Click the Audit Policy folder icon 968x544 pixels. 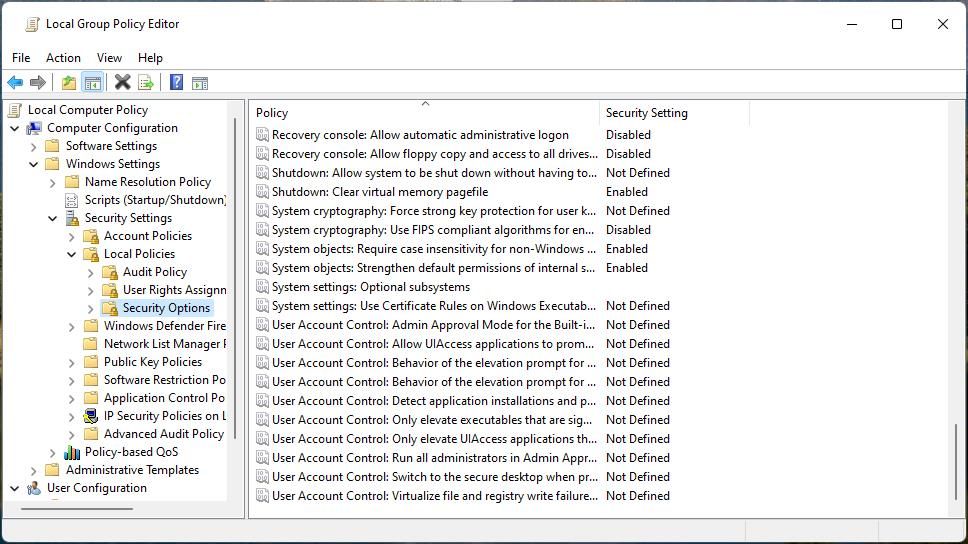pyautogui.click(x=110, y=272)
